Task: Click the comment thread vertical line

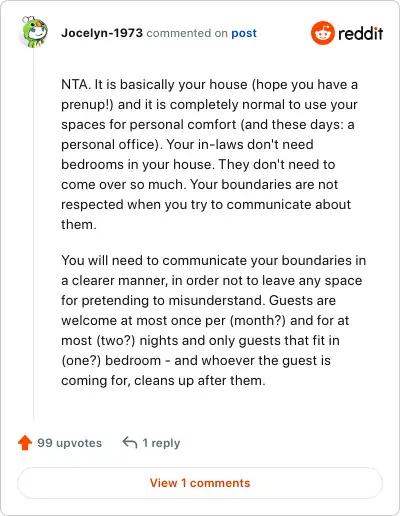Action: pos(34,233)
